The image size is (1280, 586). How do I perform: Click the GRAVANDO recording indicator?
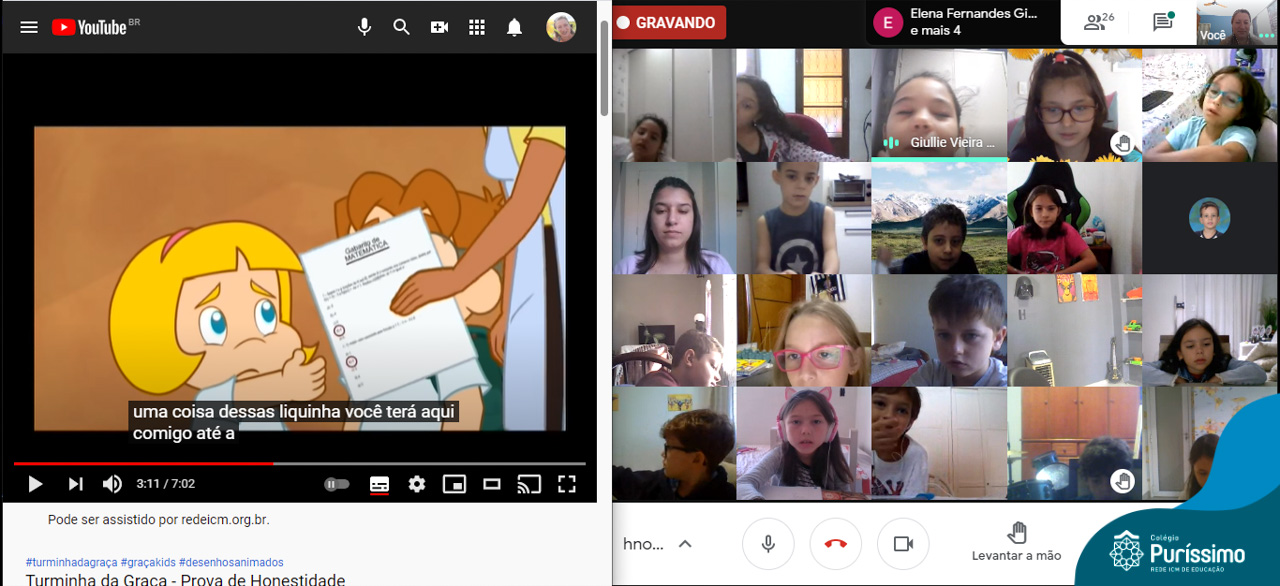pos(669,23)
